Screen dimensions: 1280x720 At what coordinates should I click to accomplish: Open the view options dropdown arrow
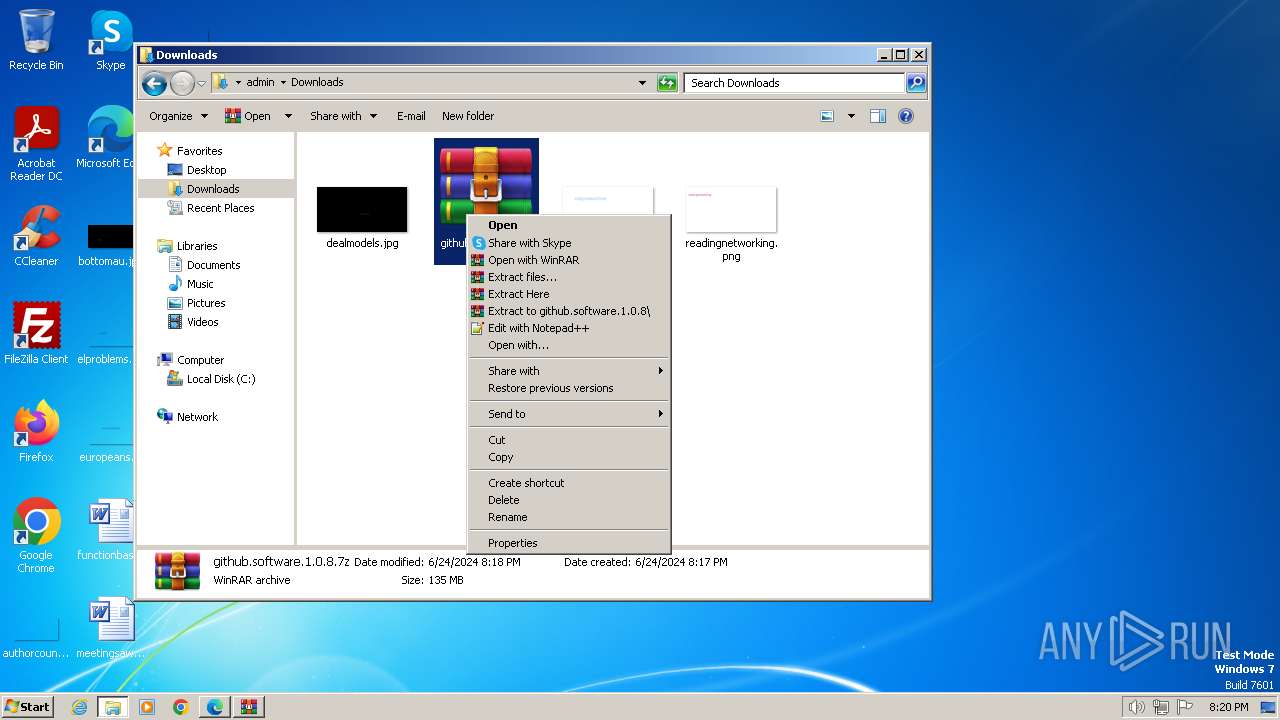[x=851, y=116]
